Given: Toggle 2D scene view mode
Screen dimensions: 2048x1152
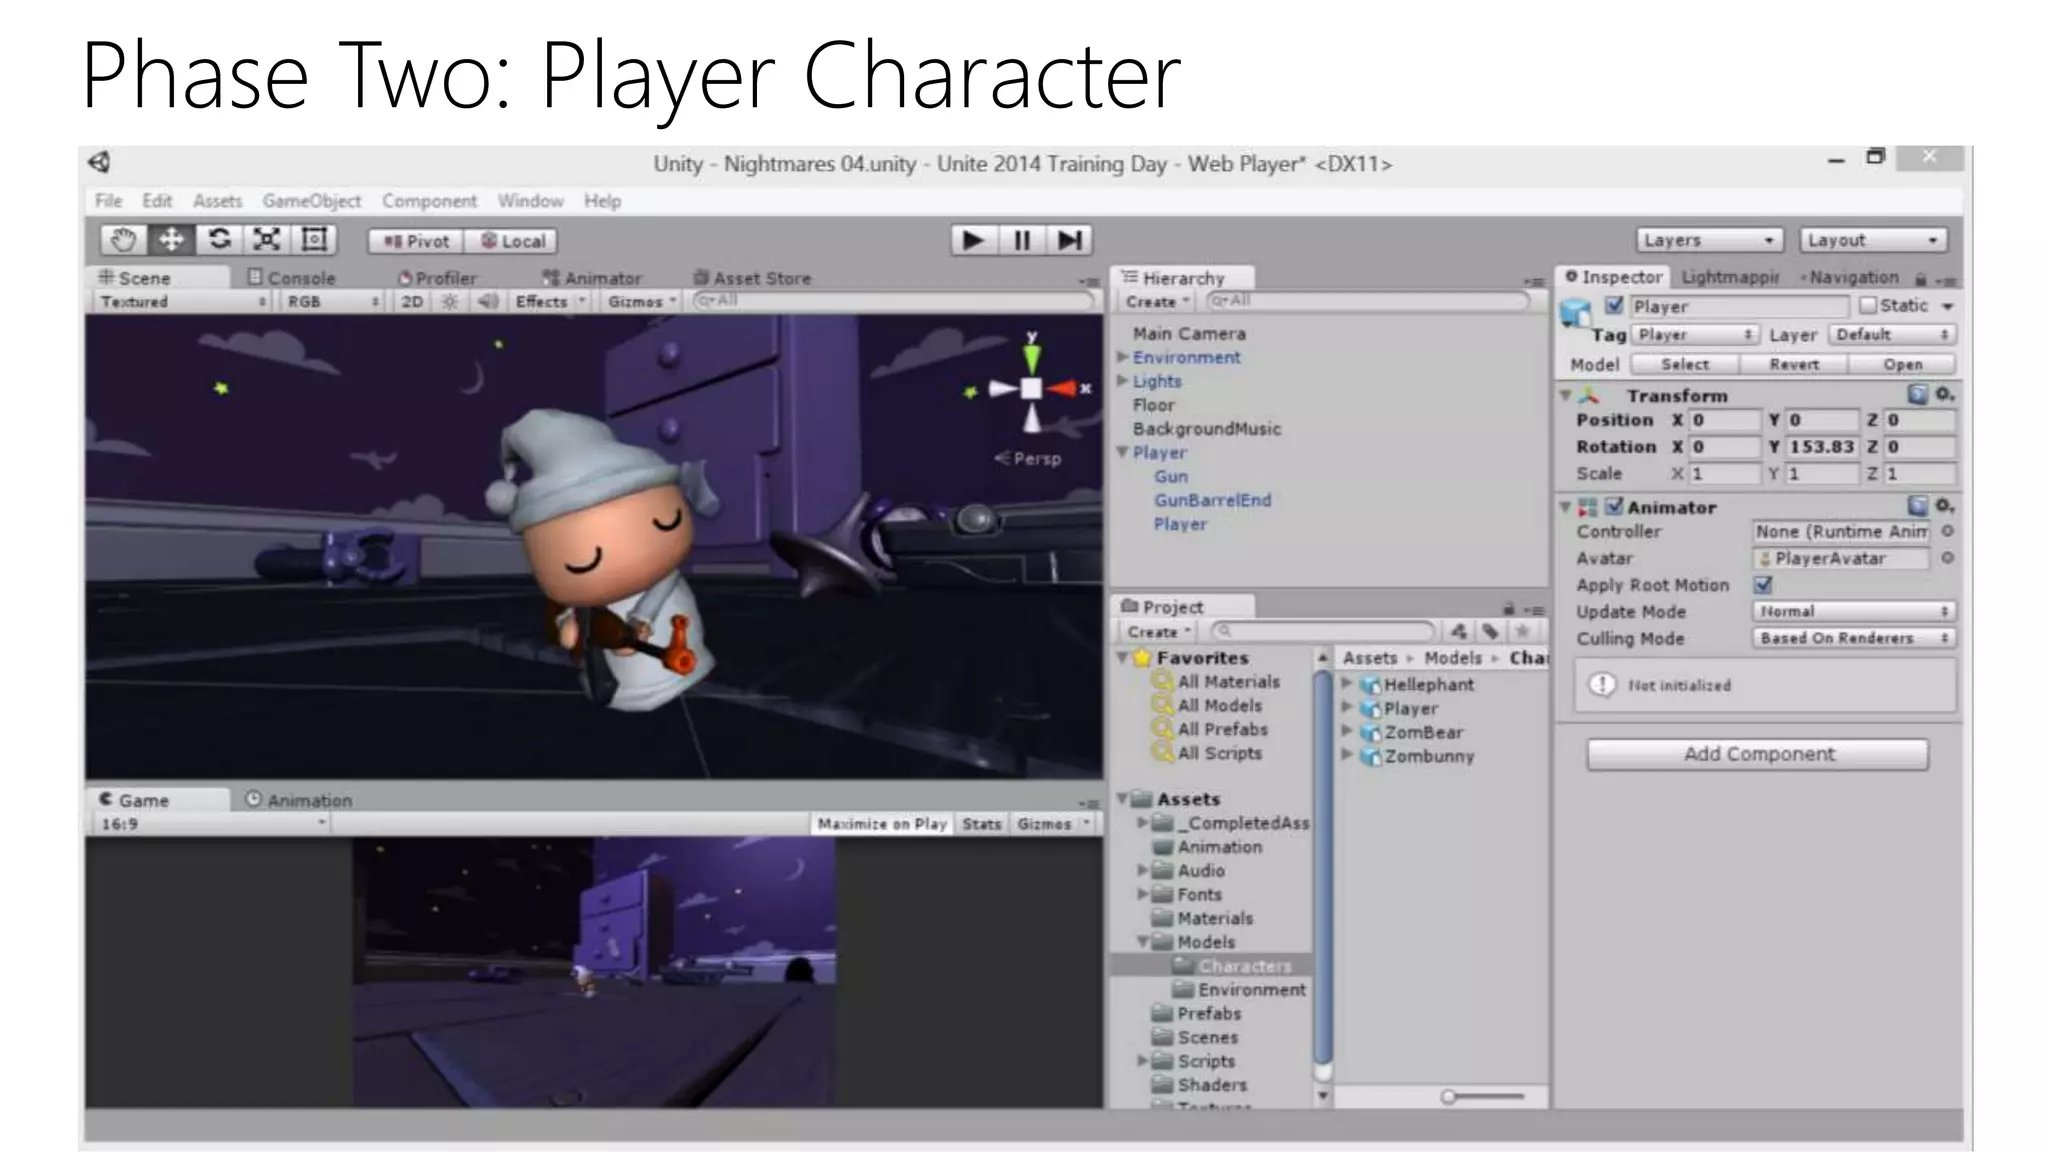Looking at the screenshot, I should tap(412, 301).
